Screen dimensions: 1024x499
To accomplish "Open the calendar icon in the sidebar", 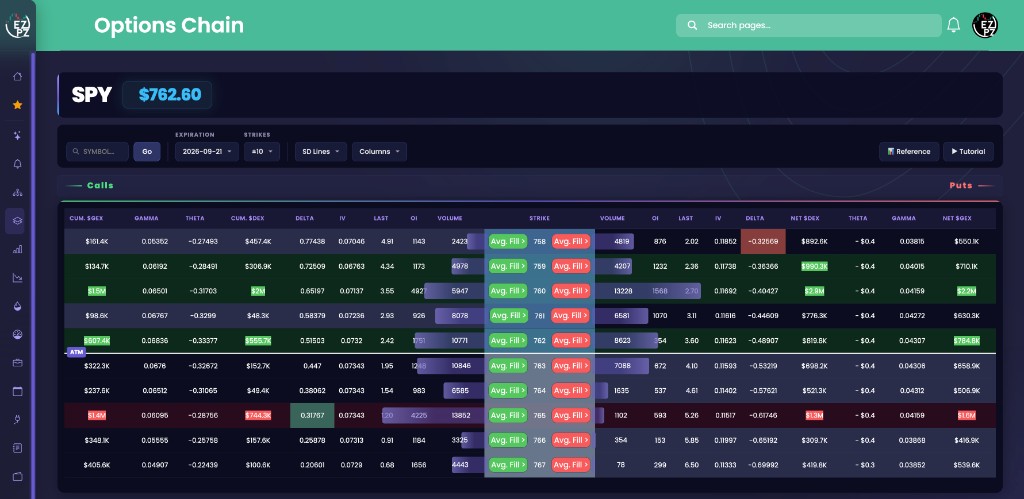I will point(18,391).
